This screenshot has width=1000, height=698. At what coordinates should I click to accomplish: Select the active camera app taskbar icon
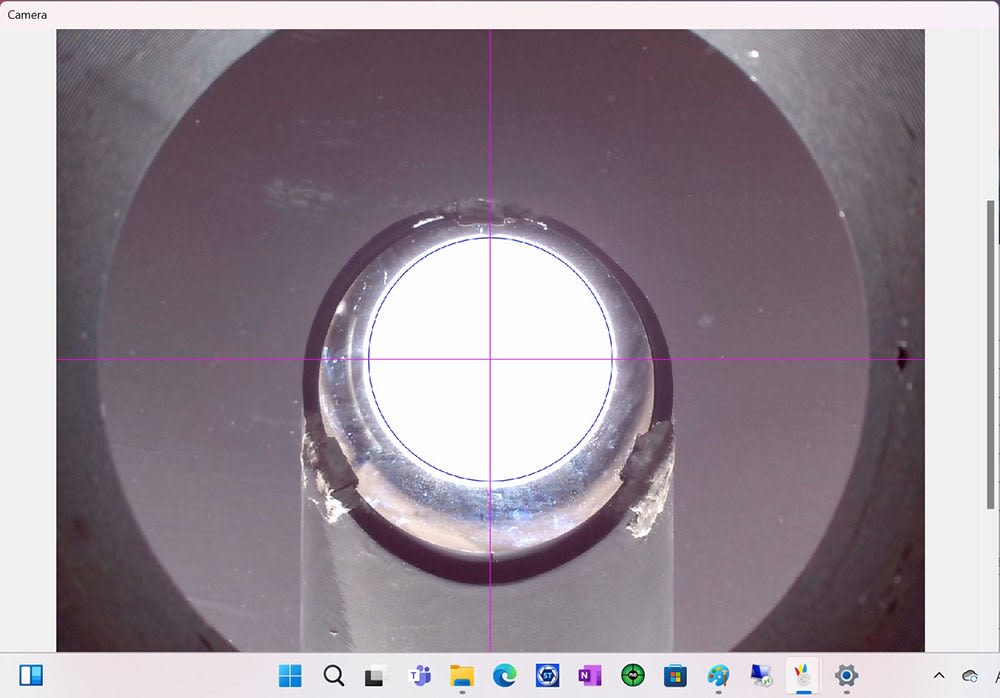click(x=804, y=675)
